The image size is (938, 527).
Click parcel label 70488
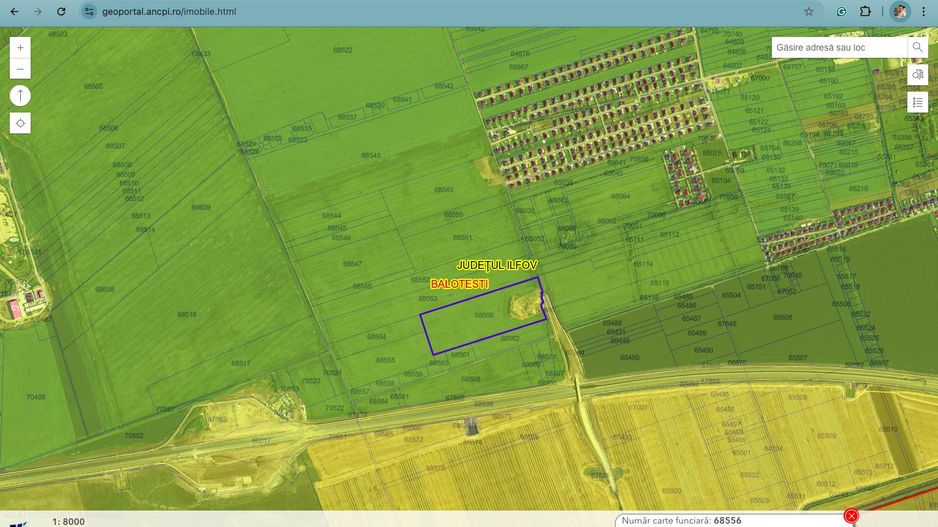pos(35,397)
